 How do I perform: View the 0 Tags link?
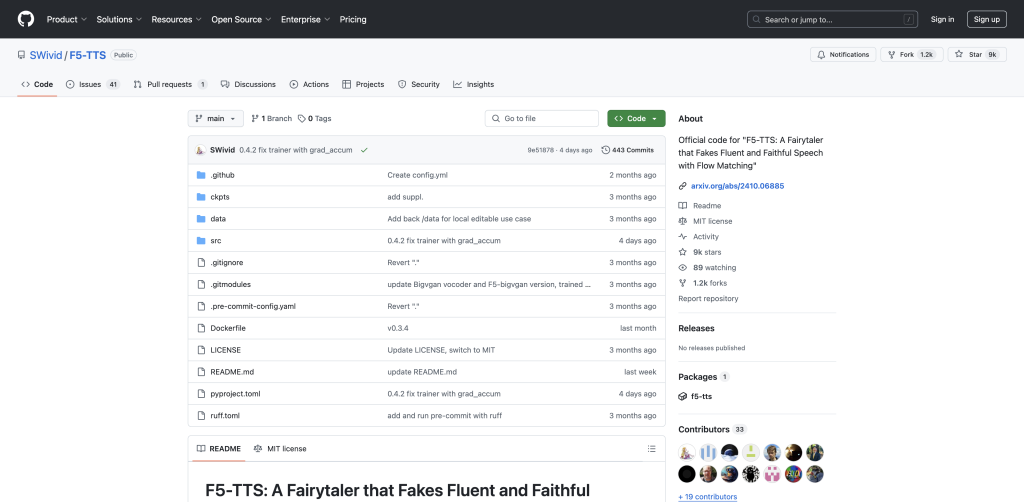click(314, 119)
